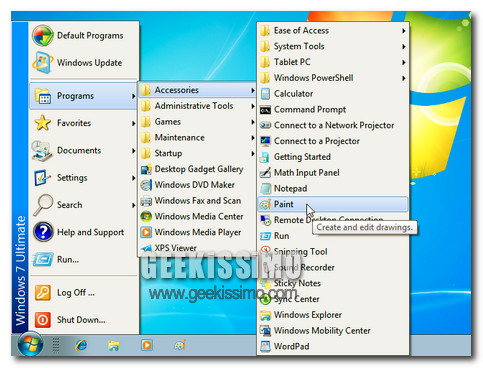Click the Windows Fax and Scan icon
Viewport: 483px width, 368px height.
tap(146, 201)
